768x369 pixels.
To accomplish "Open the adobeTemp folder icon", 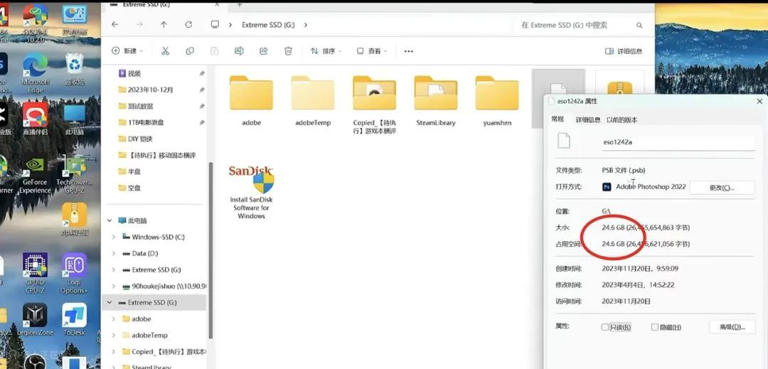I will [x=313, y=93].
